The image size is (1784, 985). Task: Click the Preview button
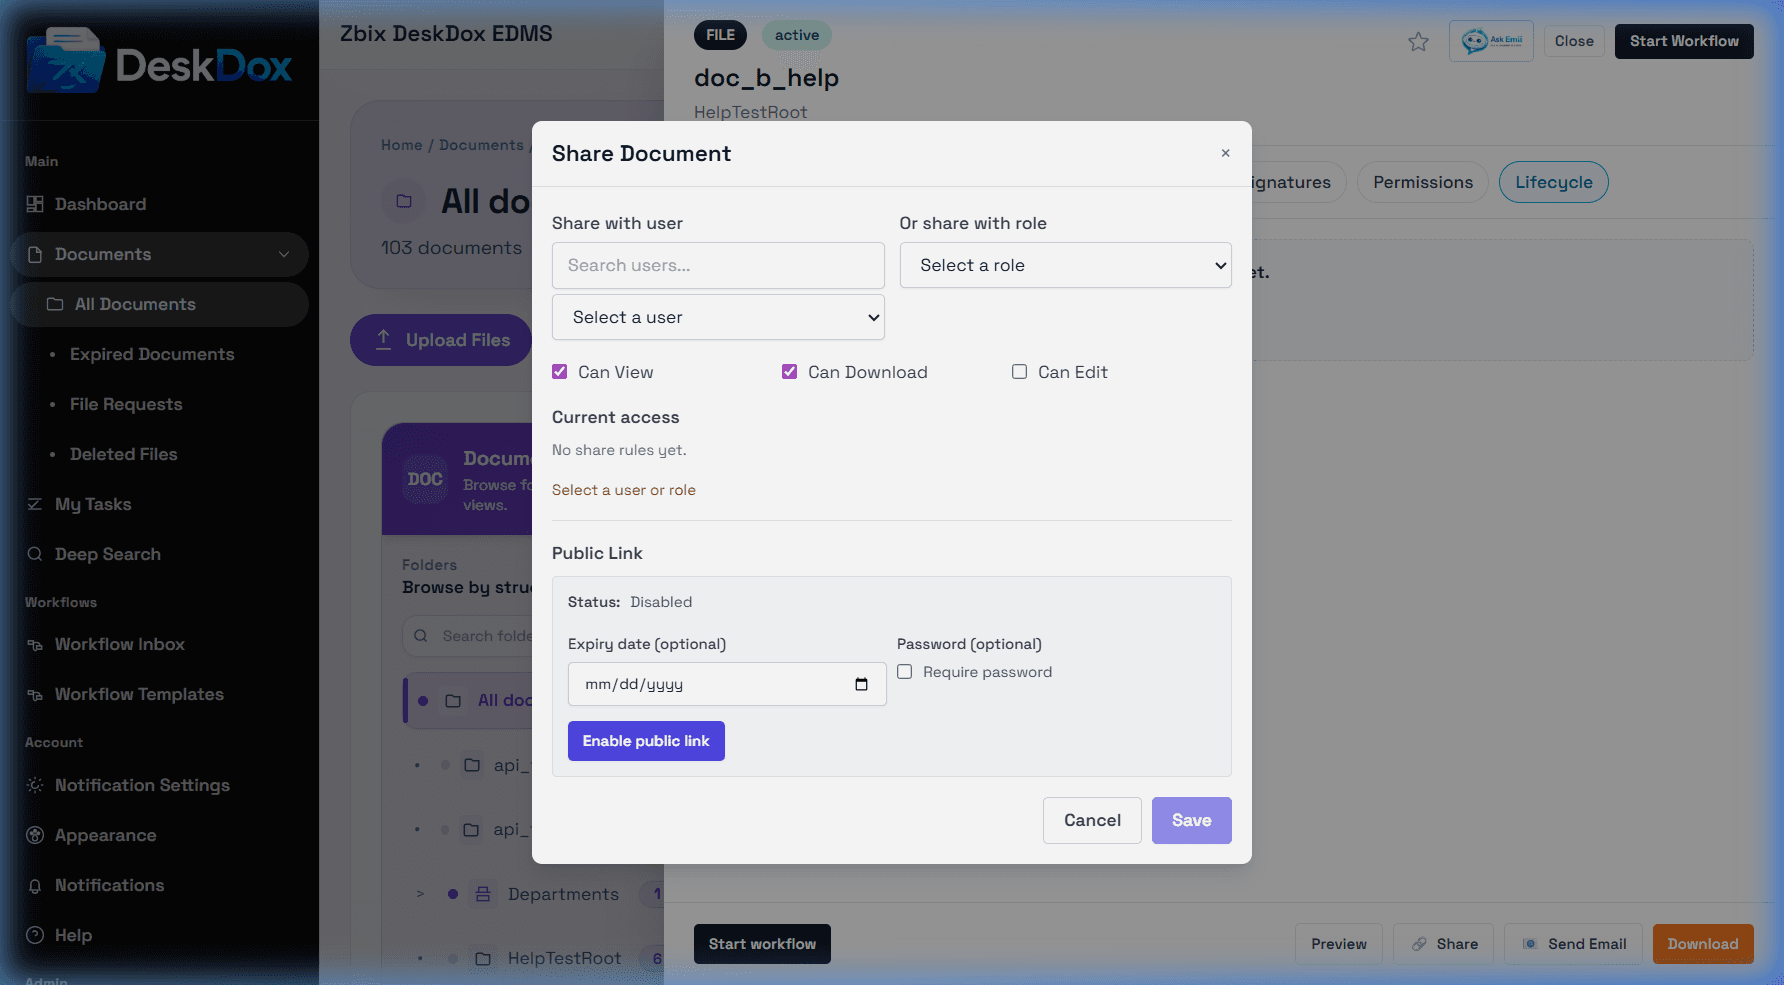pyautogui.click(x=1339, y=944)
